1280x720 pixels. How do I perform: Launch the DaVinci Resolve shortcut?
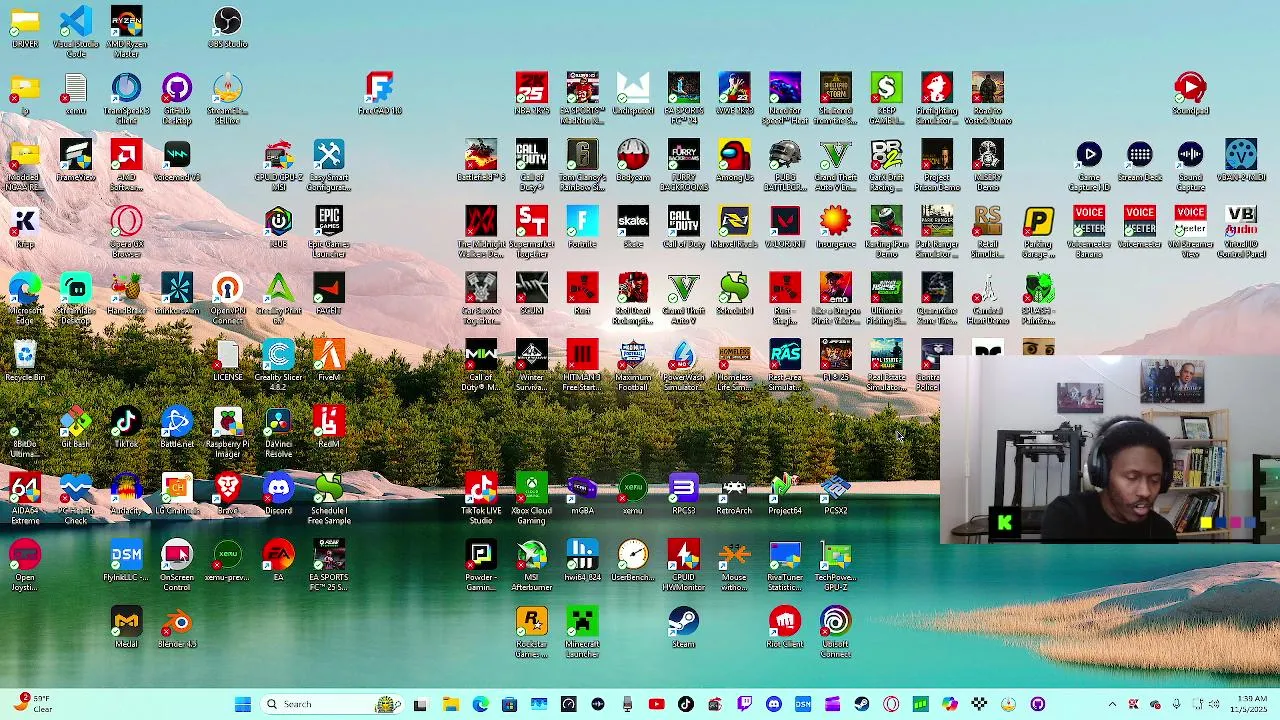click(278, 430)
